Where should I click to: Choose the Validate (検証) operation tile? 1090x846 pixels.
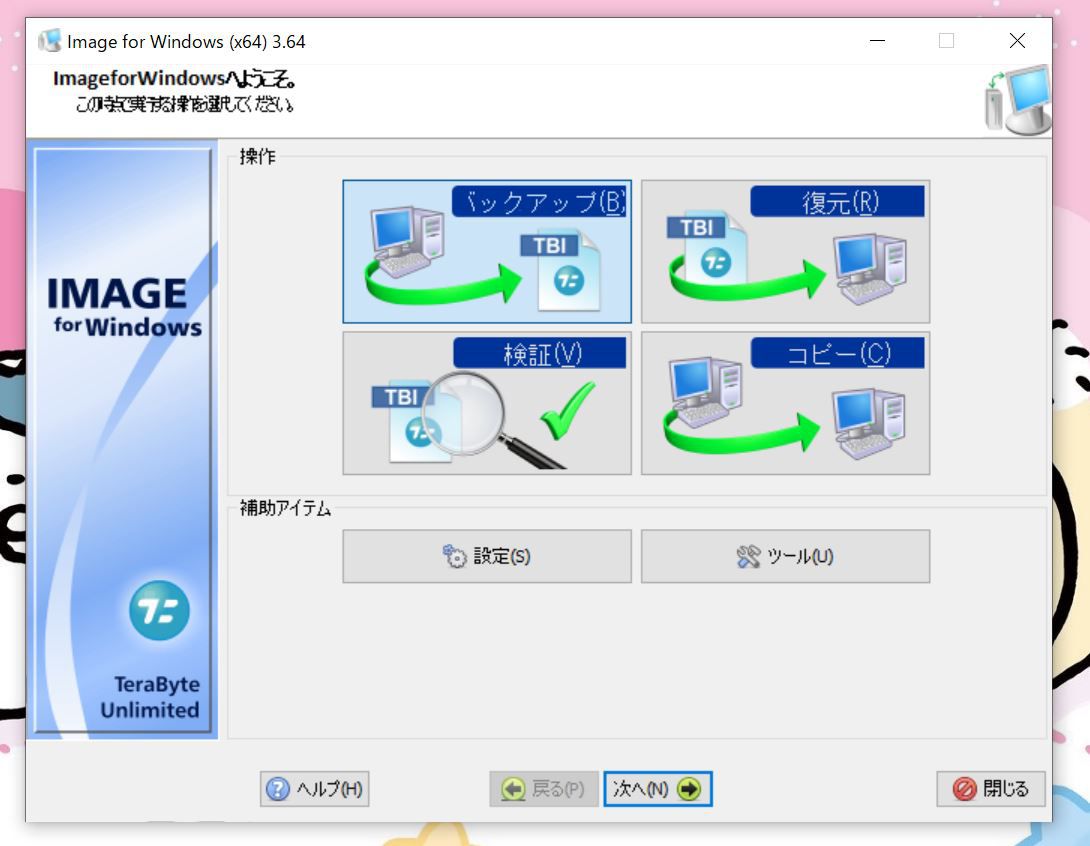[x=487, y=403]
